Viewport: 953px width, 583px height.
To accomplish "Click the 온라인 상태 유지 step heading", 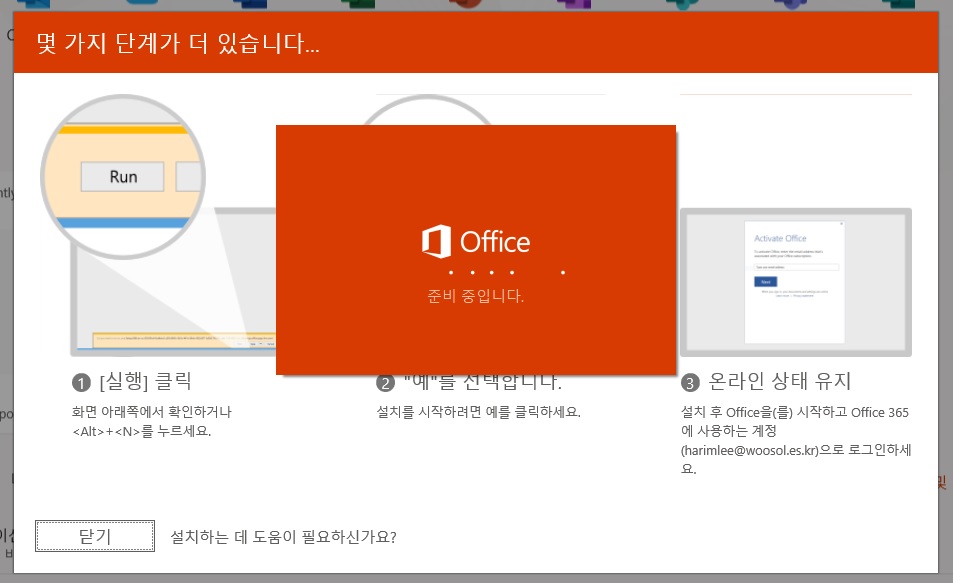I will [780, 381].
